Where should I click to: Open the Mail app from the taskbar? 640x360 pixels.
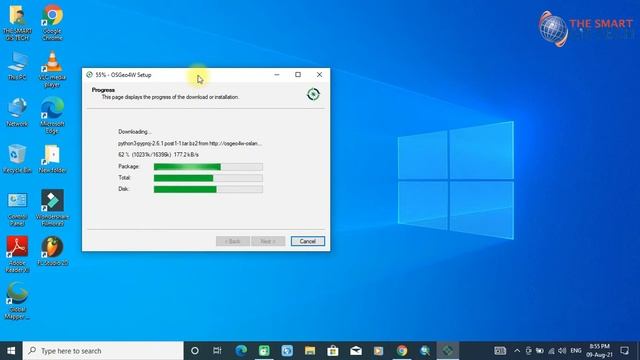tap(356, 351)
